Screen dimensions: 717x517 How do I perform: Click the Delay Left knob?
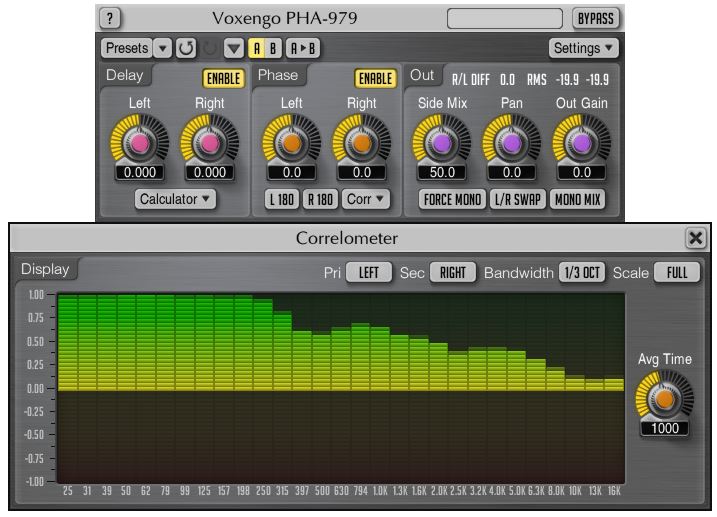pyautogui.click(x=139, y=144)
